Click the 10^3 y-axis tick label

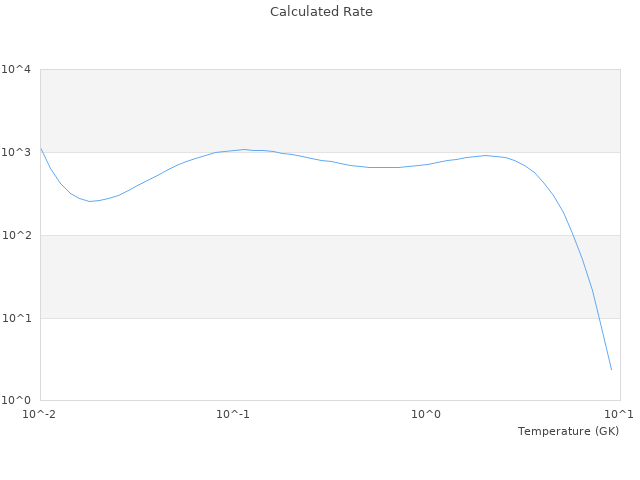[x=16, y=153]
